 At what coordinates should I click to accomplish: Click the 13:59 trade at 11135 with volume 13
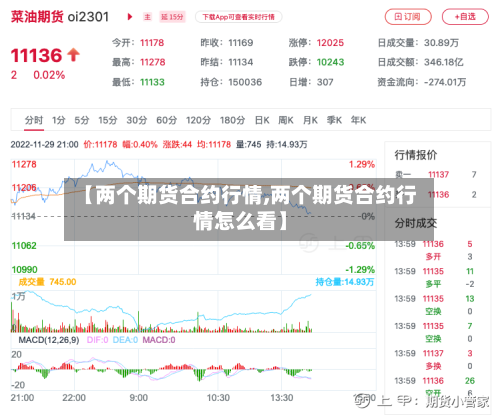click(x=434, y=299)
